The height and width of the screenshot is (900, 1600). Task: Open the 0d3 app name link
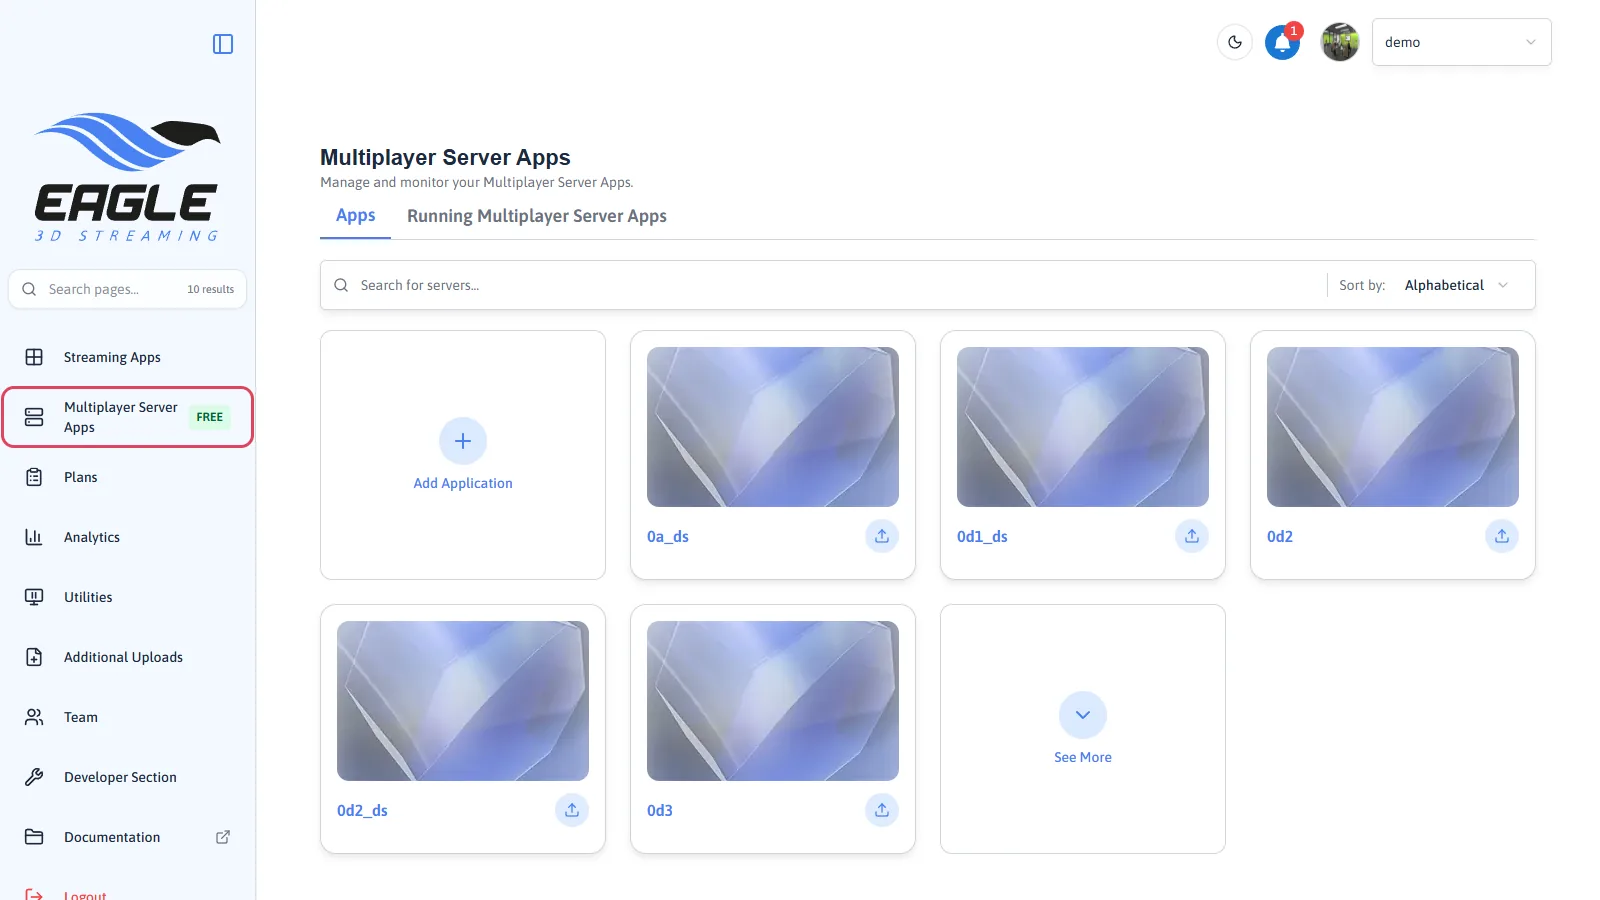[x=660, y=810]
